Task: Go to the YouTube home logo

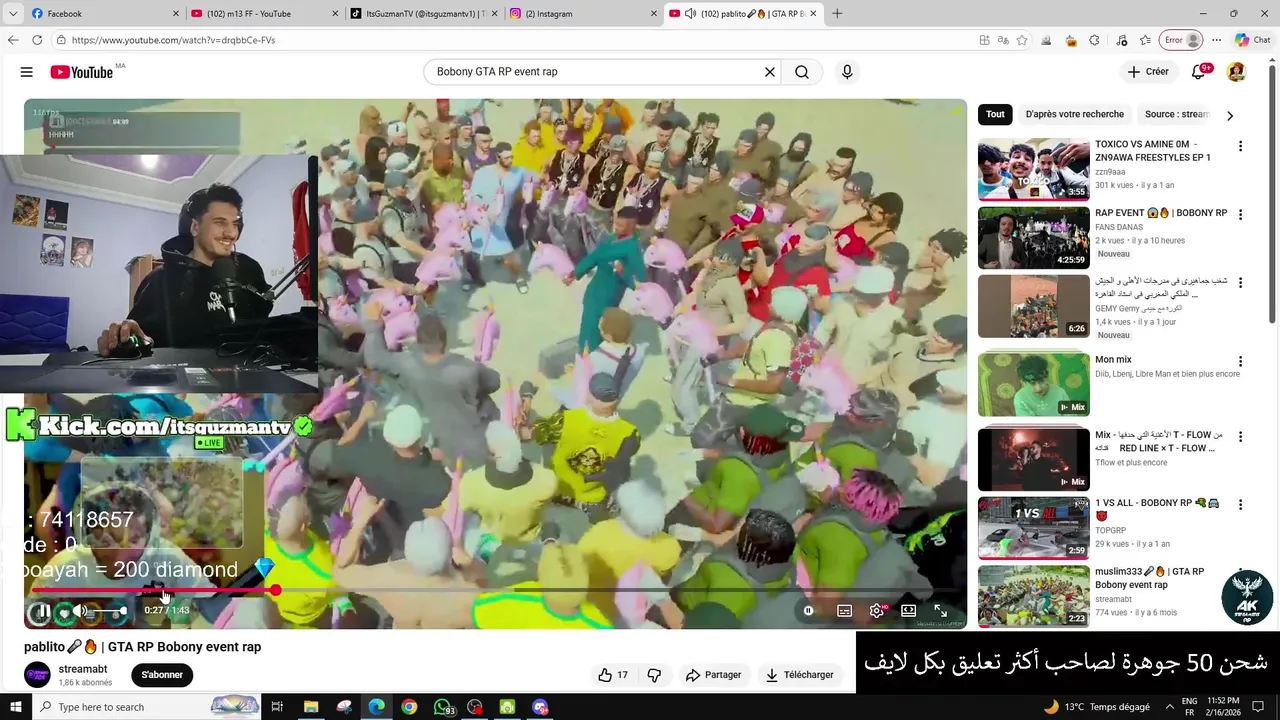Action: (81, 72)
